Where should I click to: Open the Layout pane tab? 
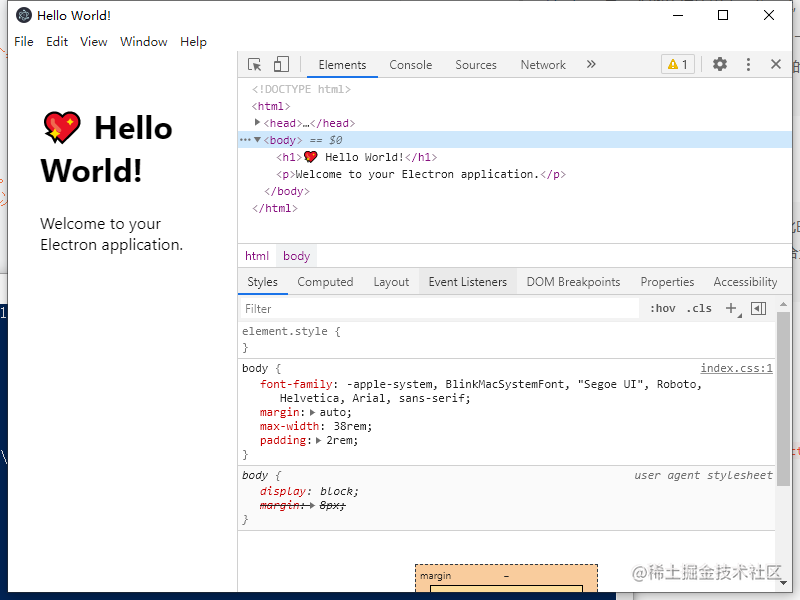click(391, 282)
